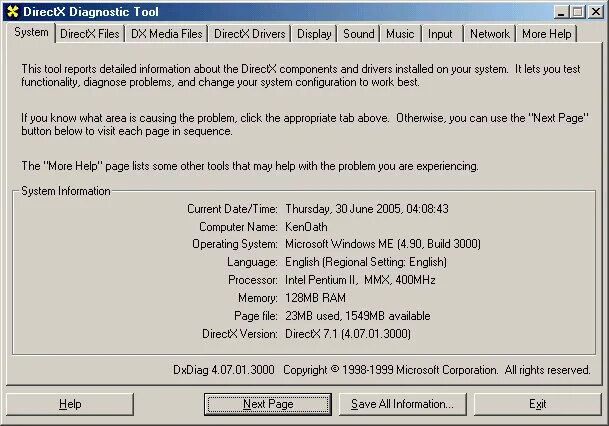Image resolution: width=609 pixels, height=426 pixels.
Task: Click the Intel Pentium II processor value
Action: click(360, 280)
